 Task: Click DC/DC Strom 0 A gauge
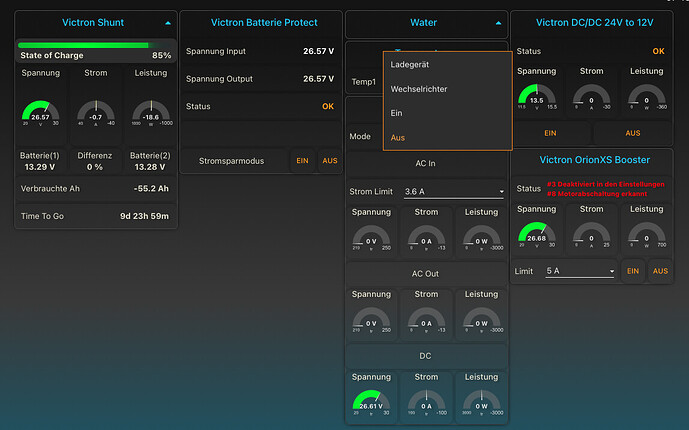point(591,97)
